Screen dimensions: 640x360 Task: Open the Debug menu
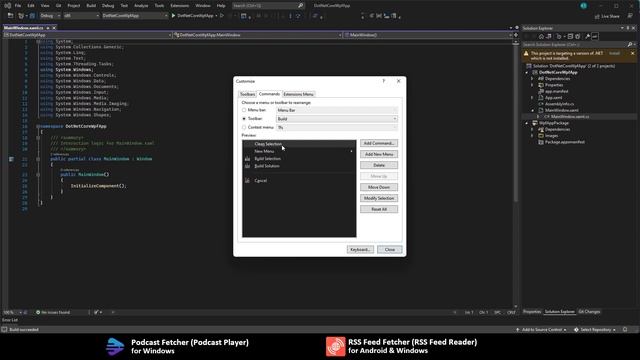[x=108, y=6]
